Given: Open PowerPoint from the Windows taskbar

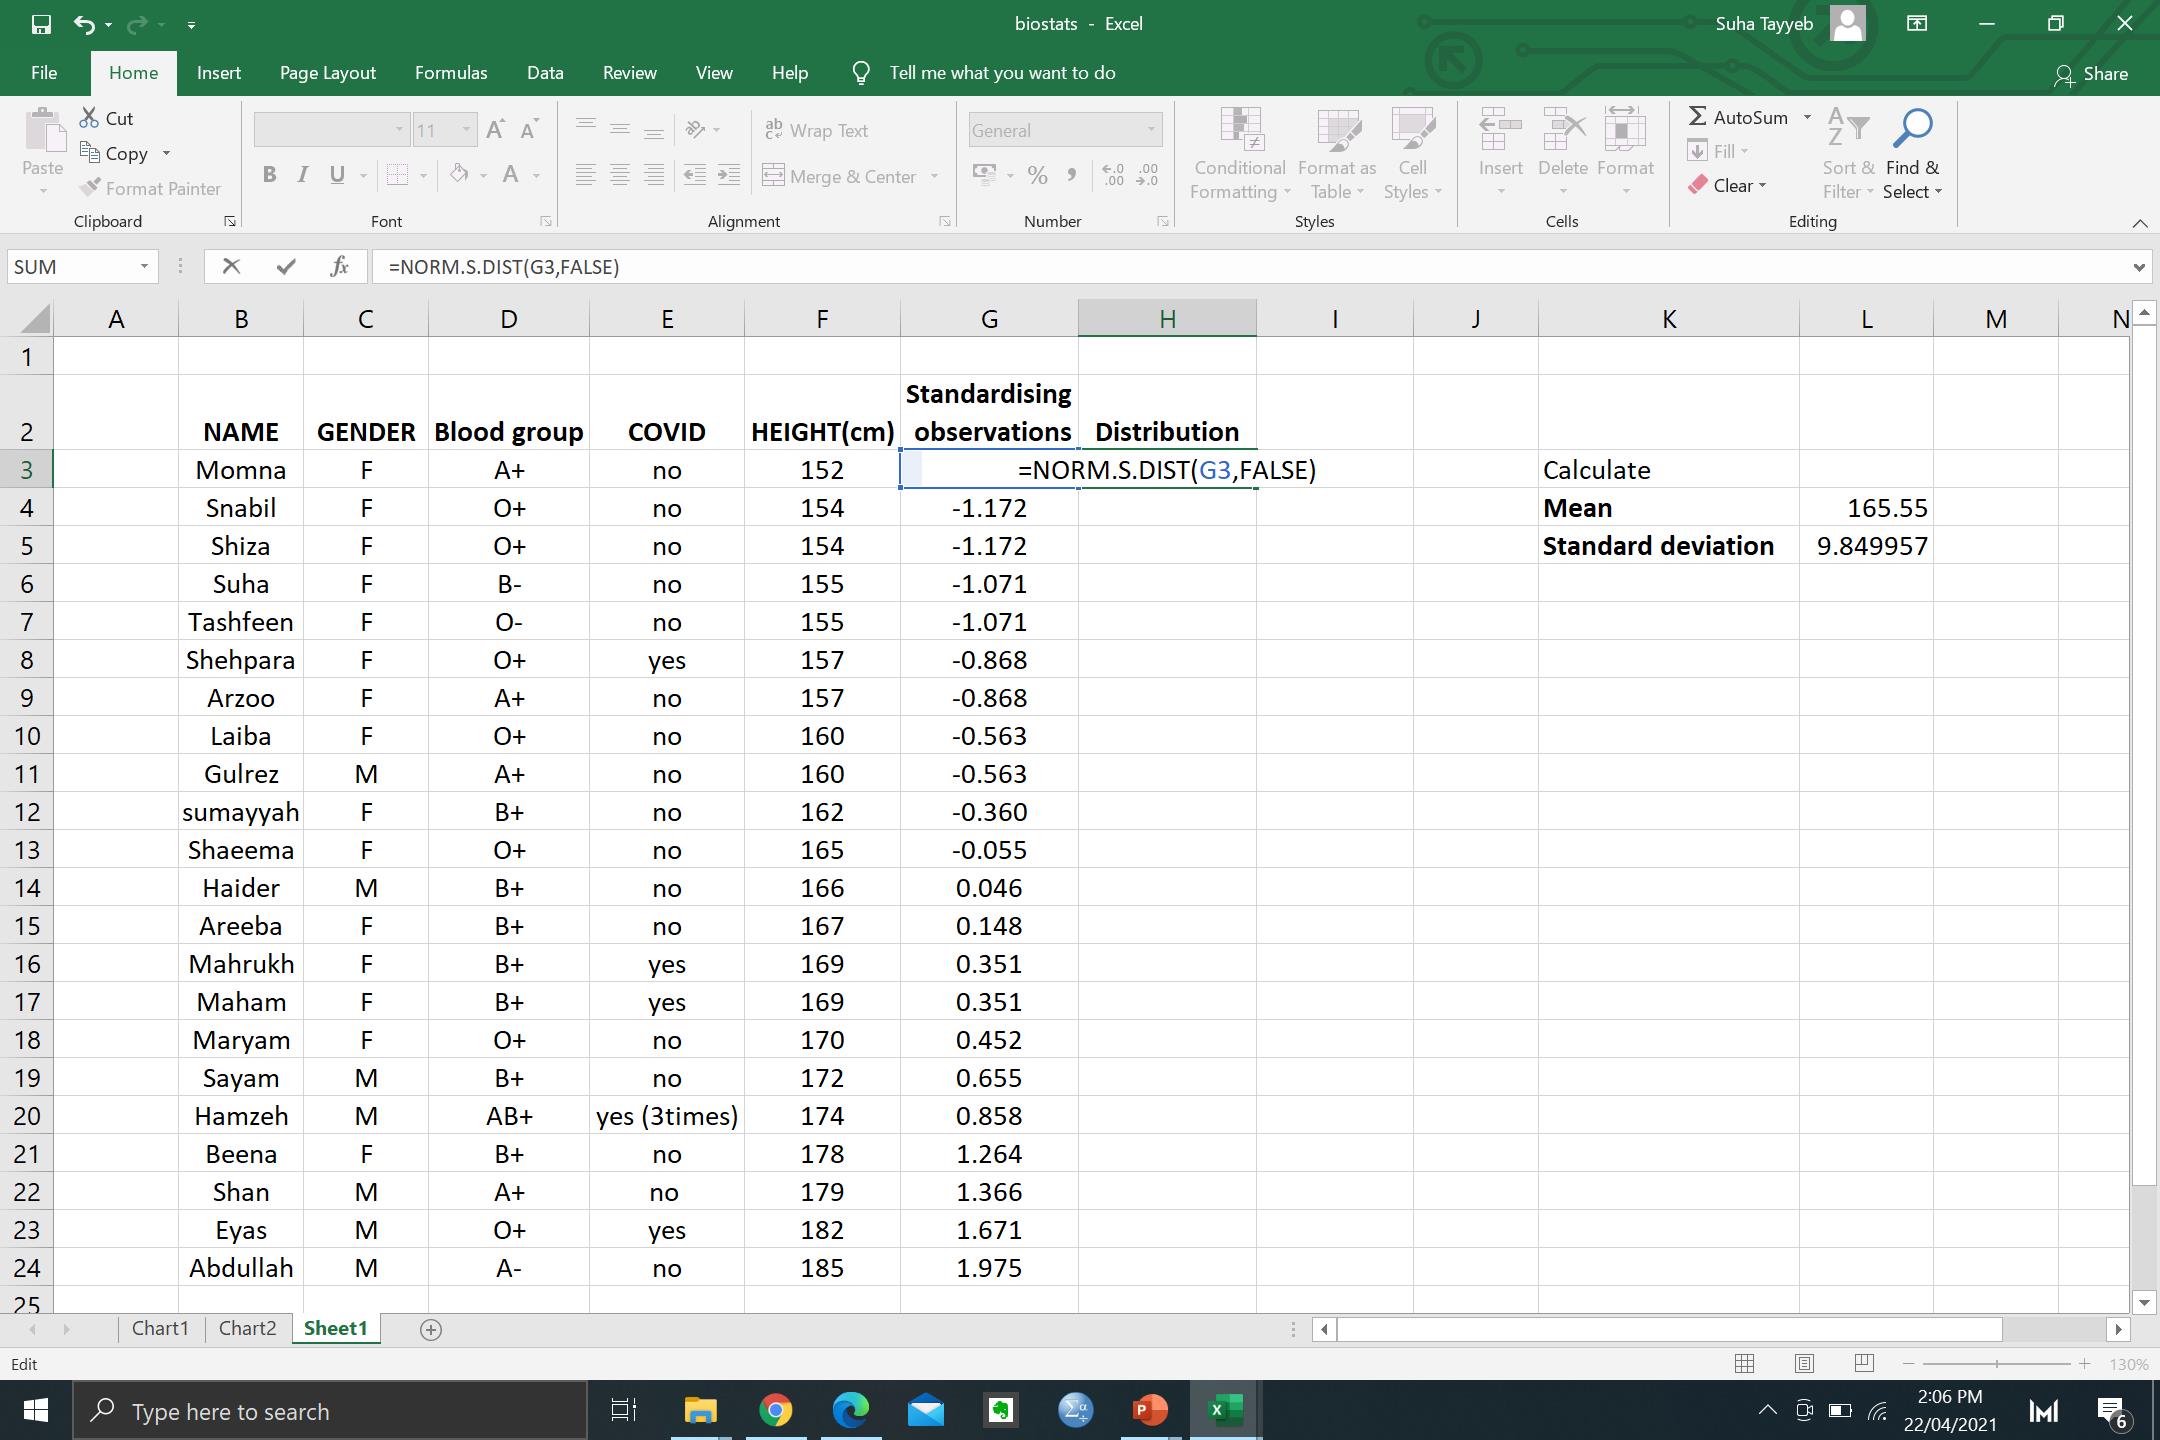Looking at the screenshot, I should 1149,1411.
